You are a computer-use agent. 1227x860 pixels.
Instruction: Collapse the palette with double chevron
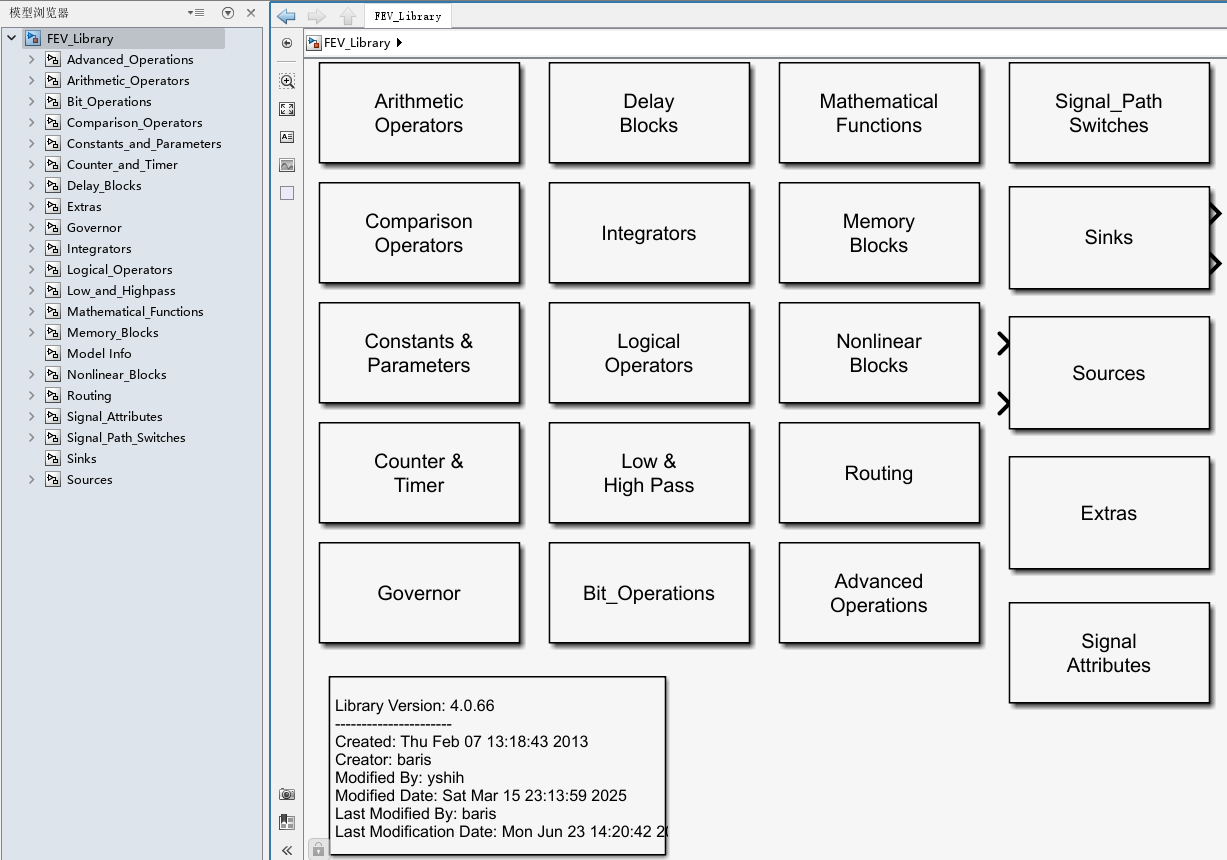287,850
